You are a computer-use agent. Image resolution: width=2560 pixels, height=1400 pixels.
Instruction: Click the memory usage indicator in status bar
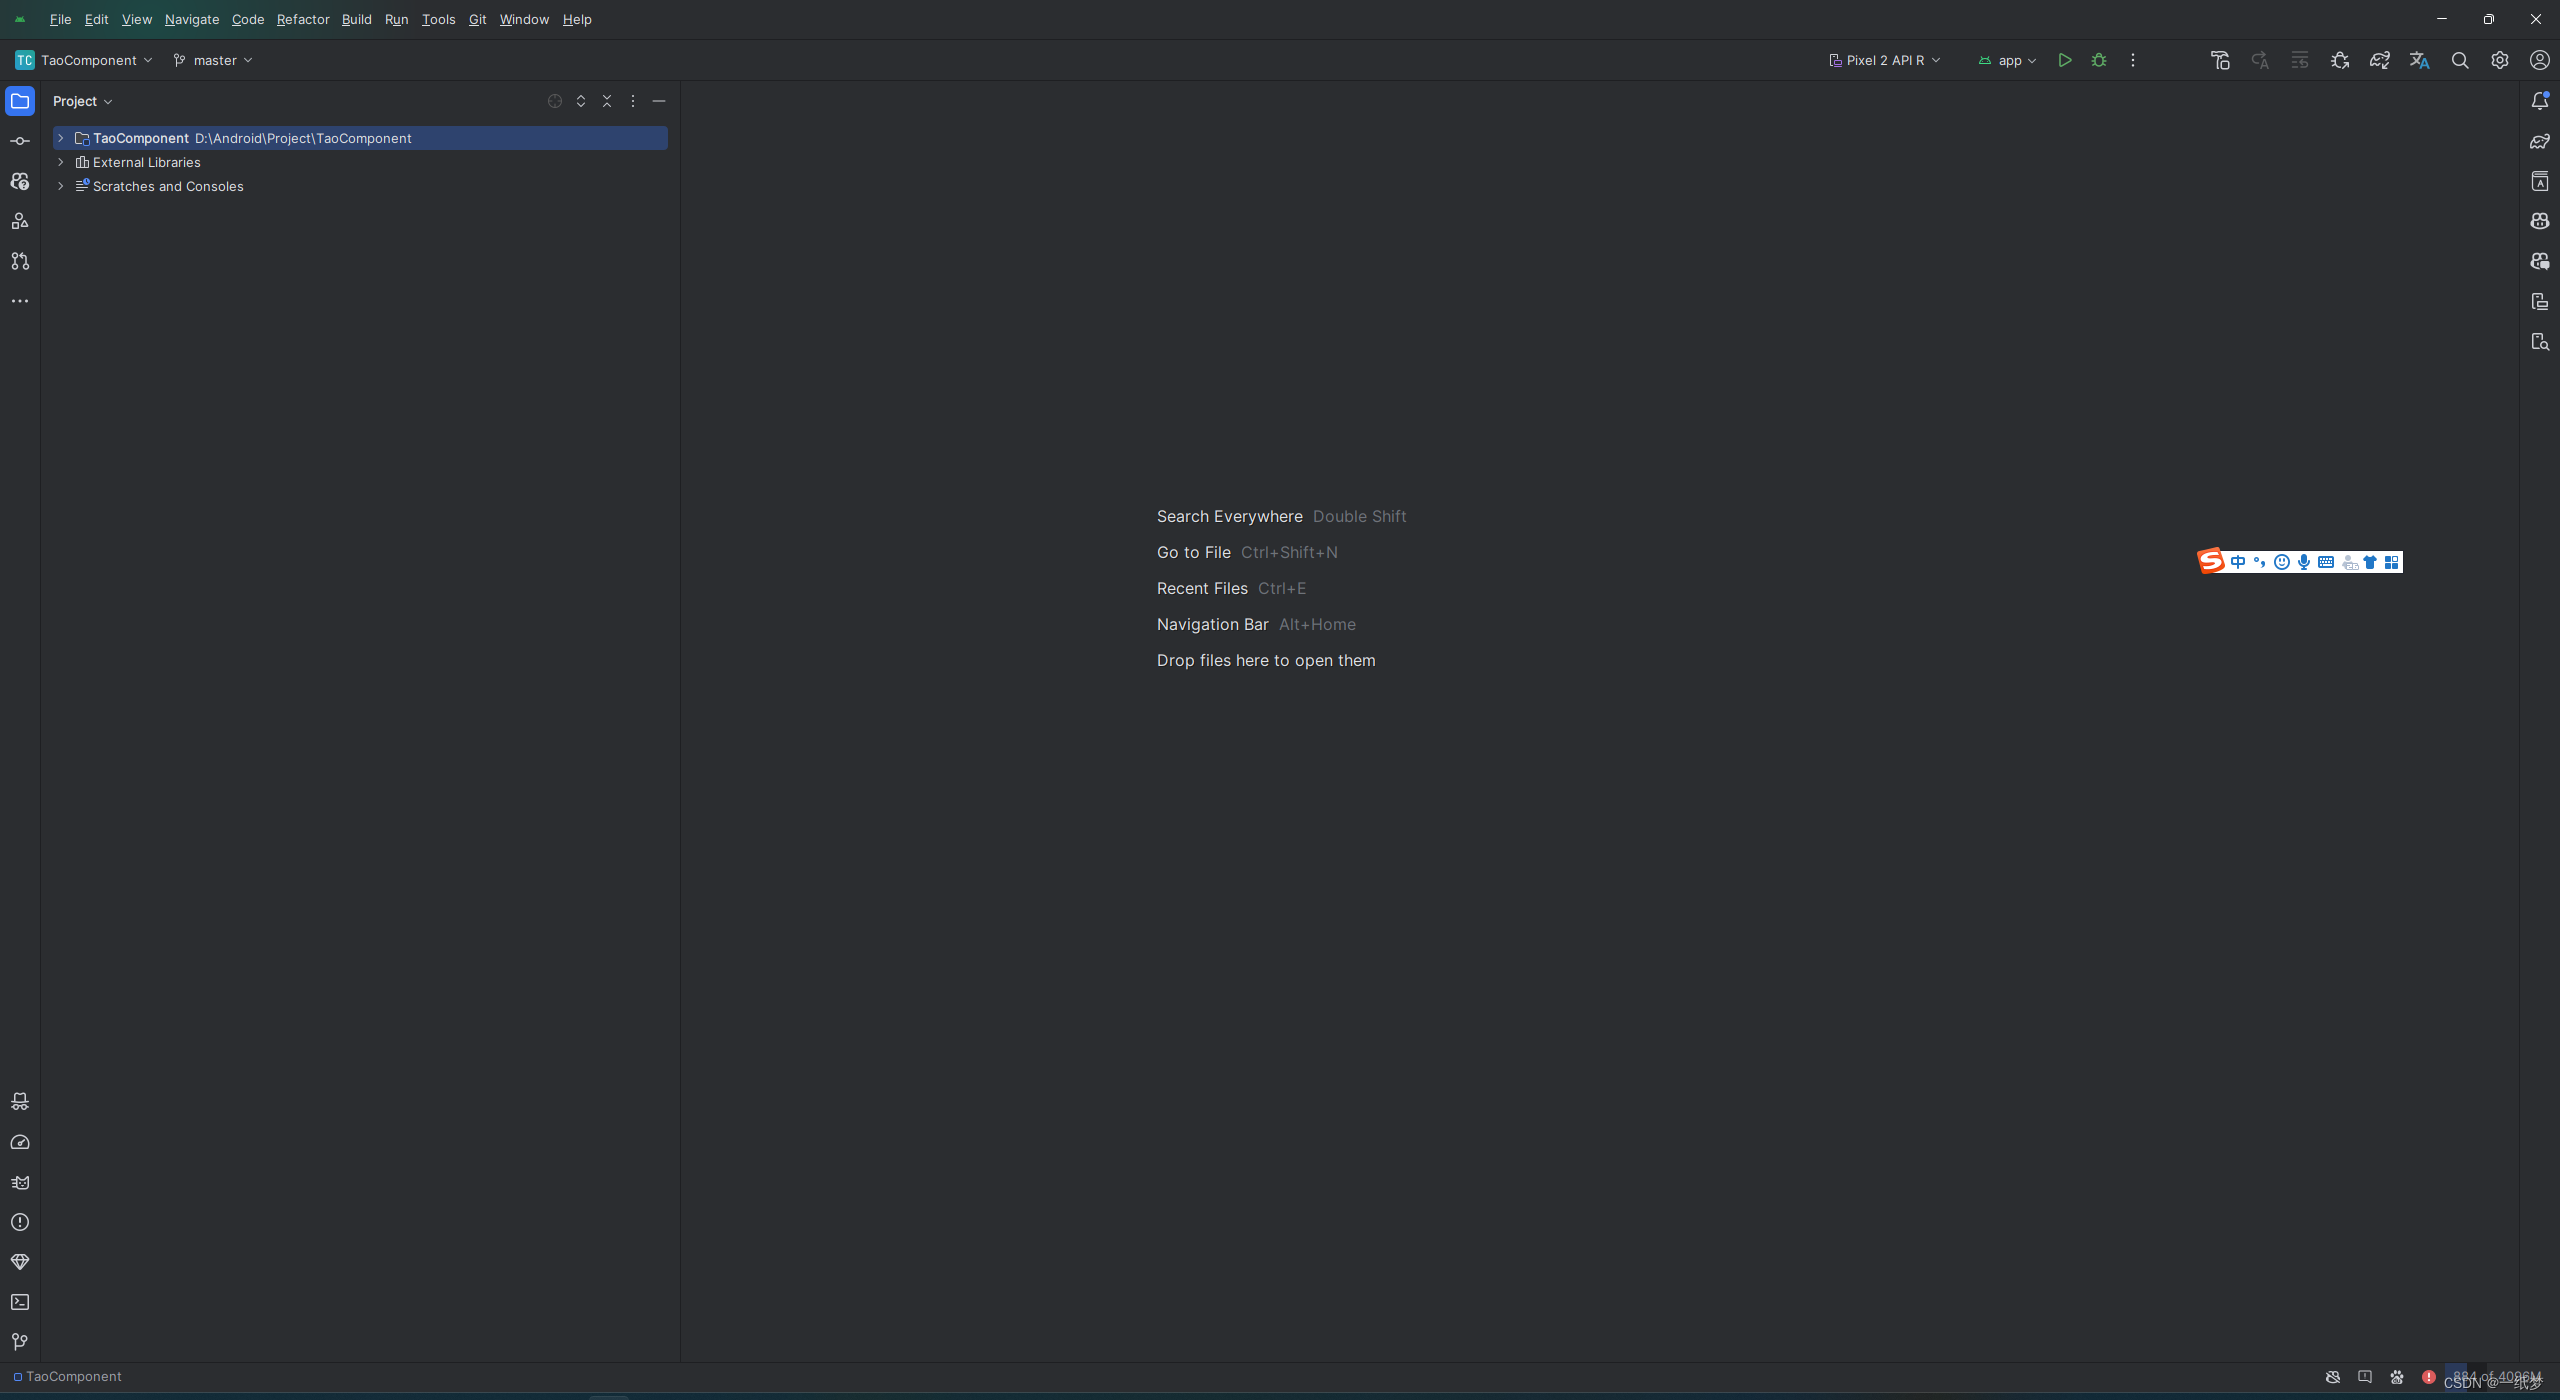tap(2496, 1376)
